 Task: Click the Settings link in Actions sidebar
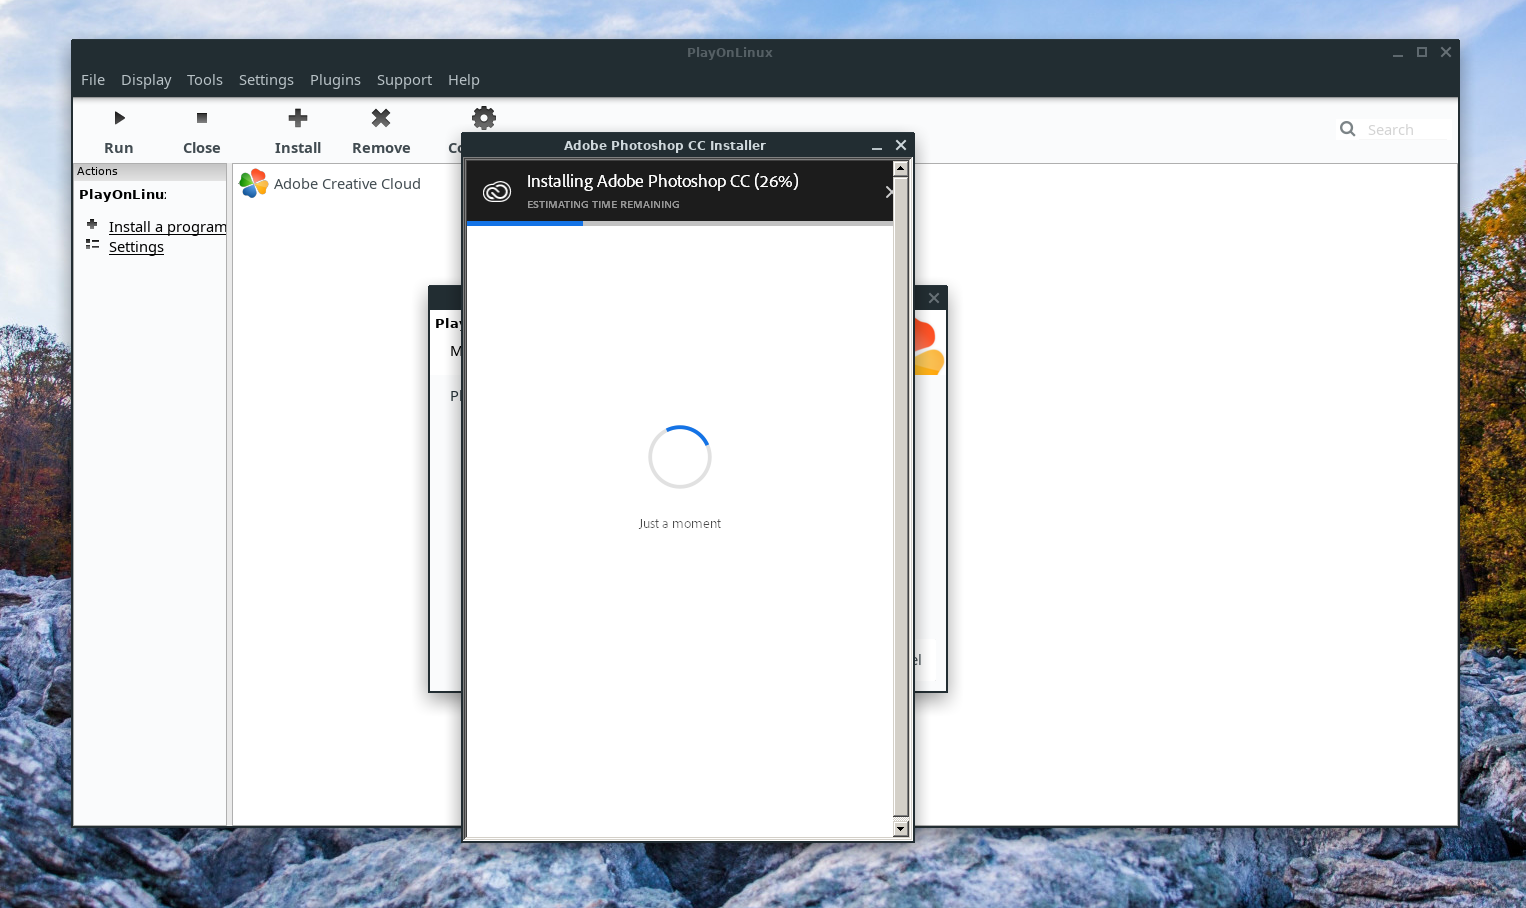click(x=136, y=247)
